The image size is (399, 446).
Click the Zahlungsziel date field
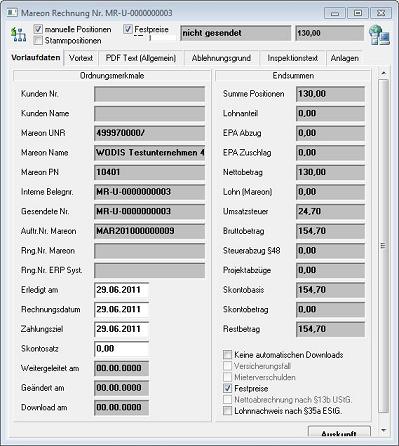point(121,329)
